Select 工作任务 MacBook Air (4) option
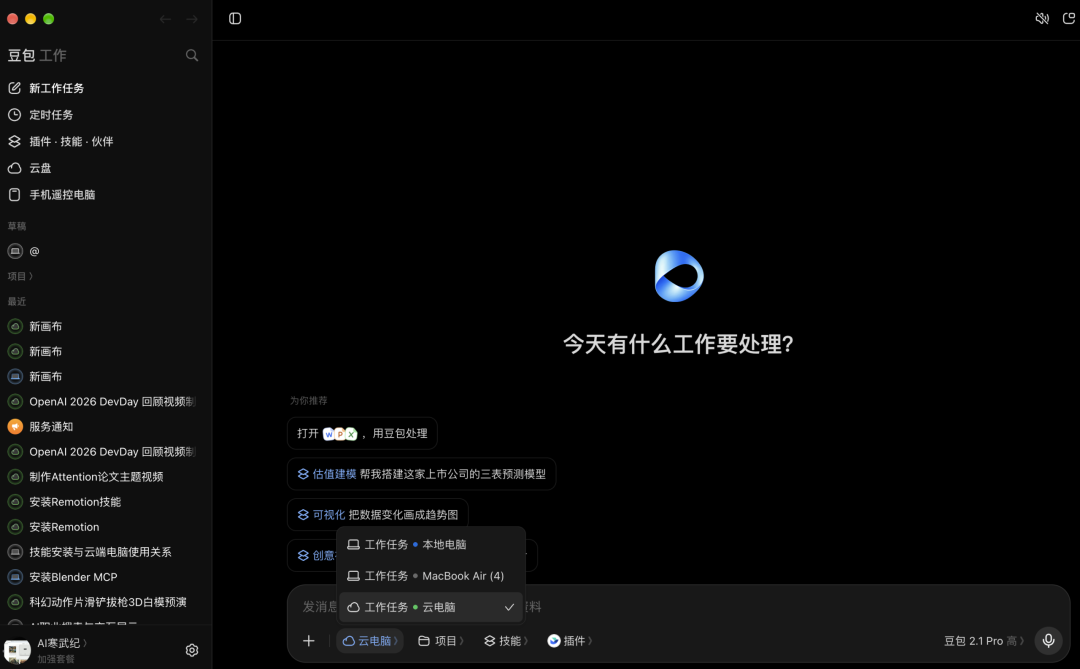The width and height of the screenshot is (1080, 669). pyautogui.click(x=431, y=576)
